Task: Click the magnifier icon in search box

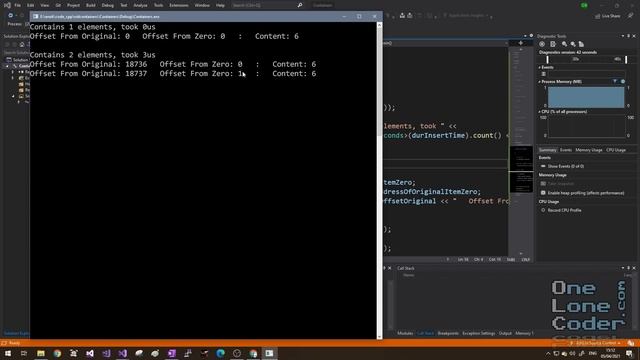Action: click(300, 5)
